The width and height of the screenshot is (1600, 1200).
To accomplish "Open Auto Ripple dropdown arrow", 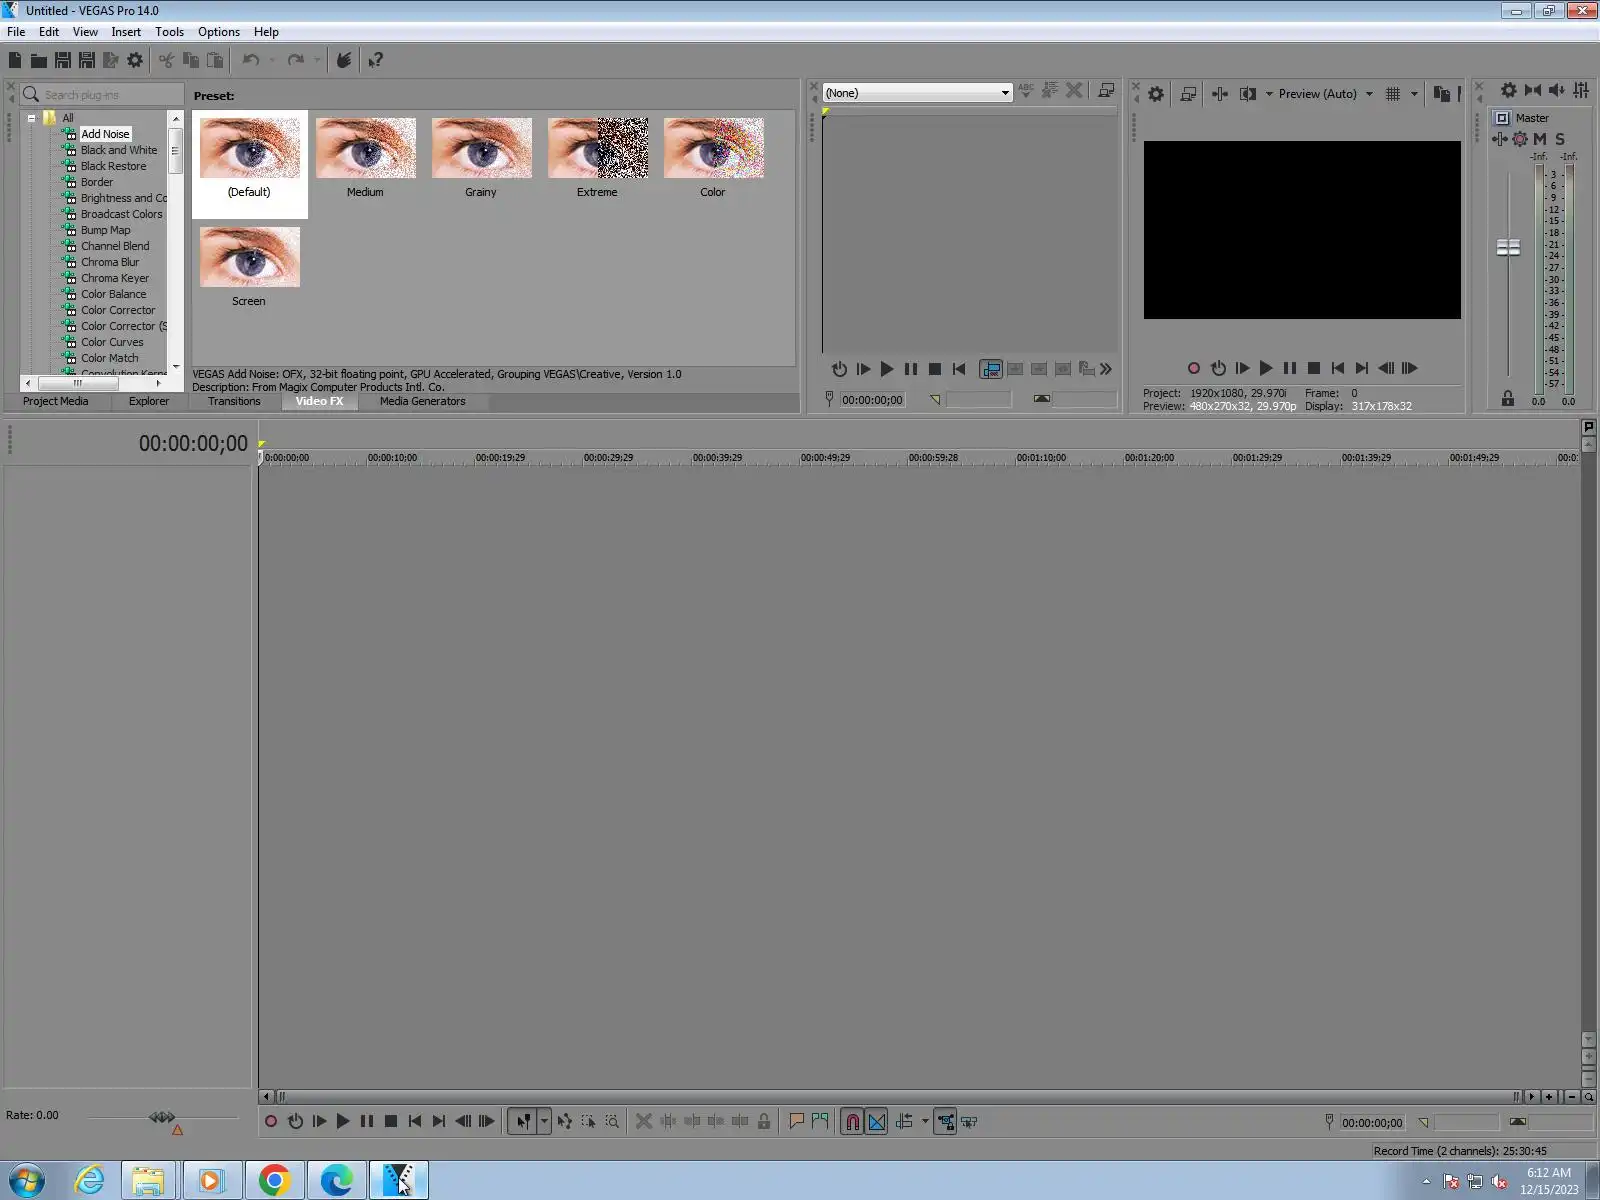I will pos(925,1122).
